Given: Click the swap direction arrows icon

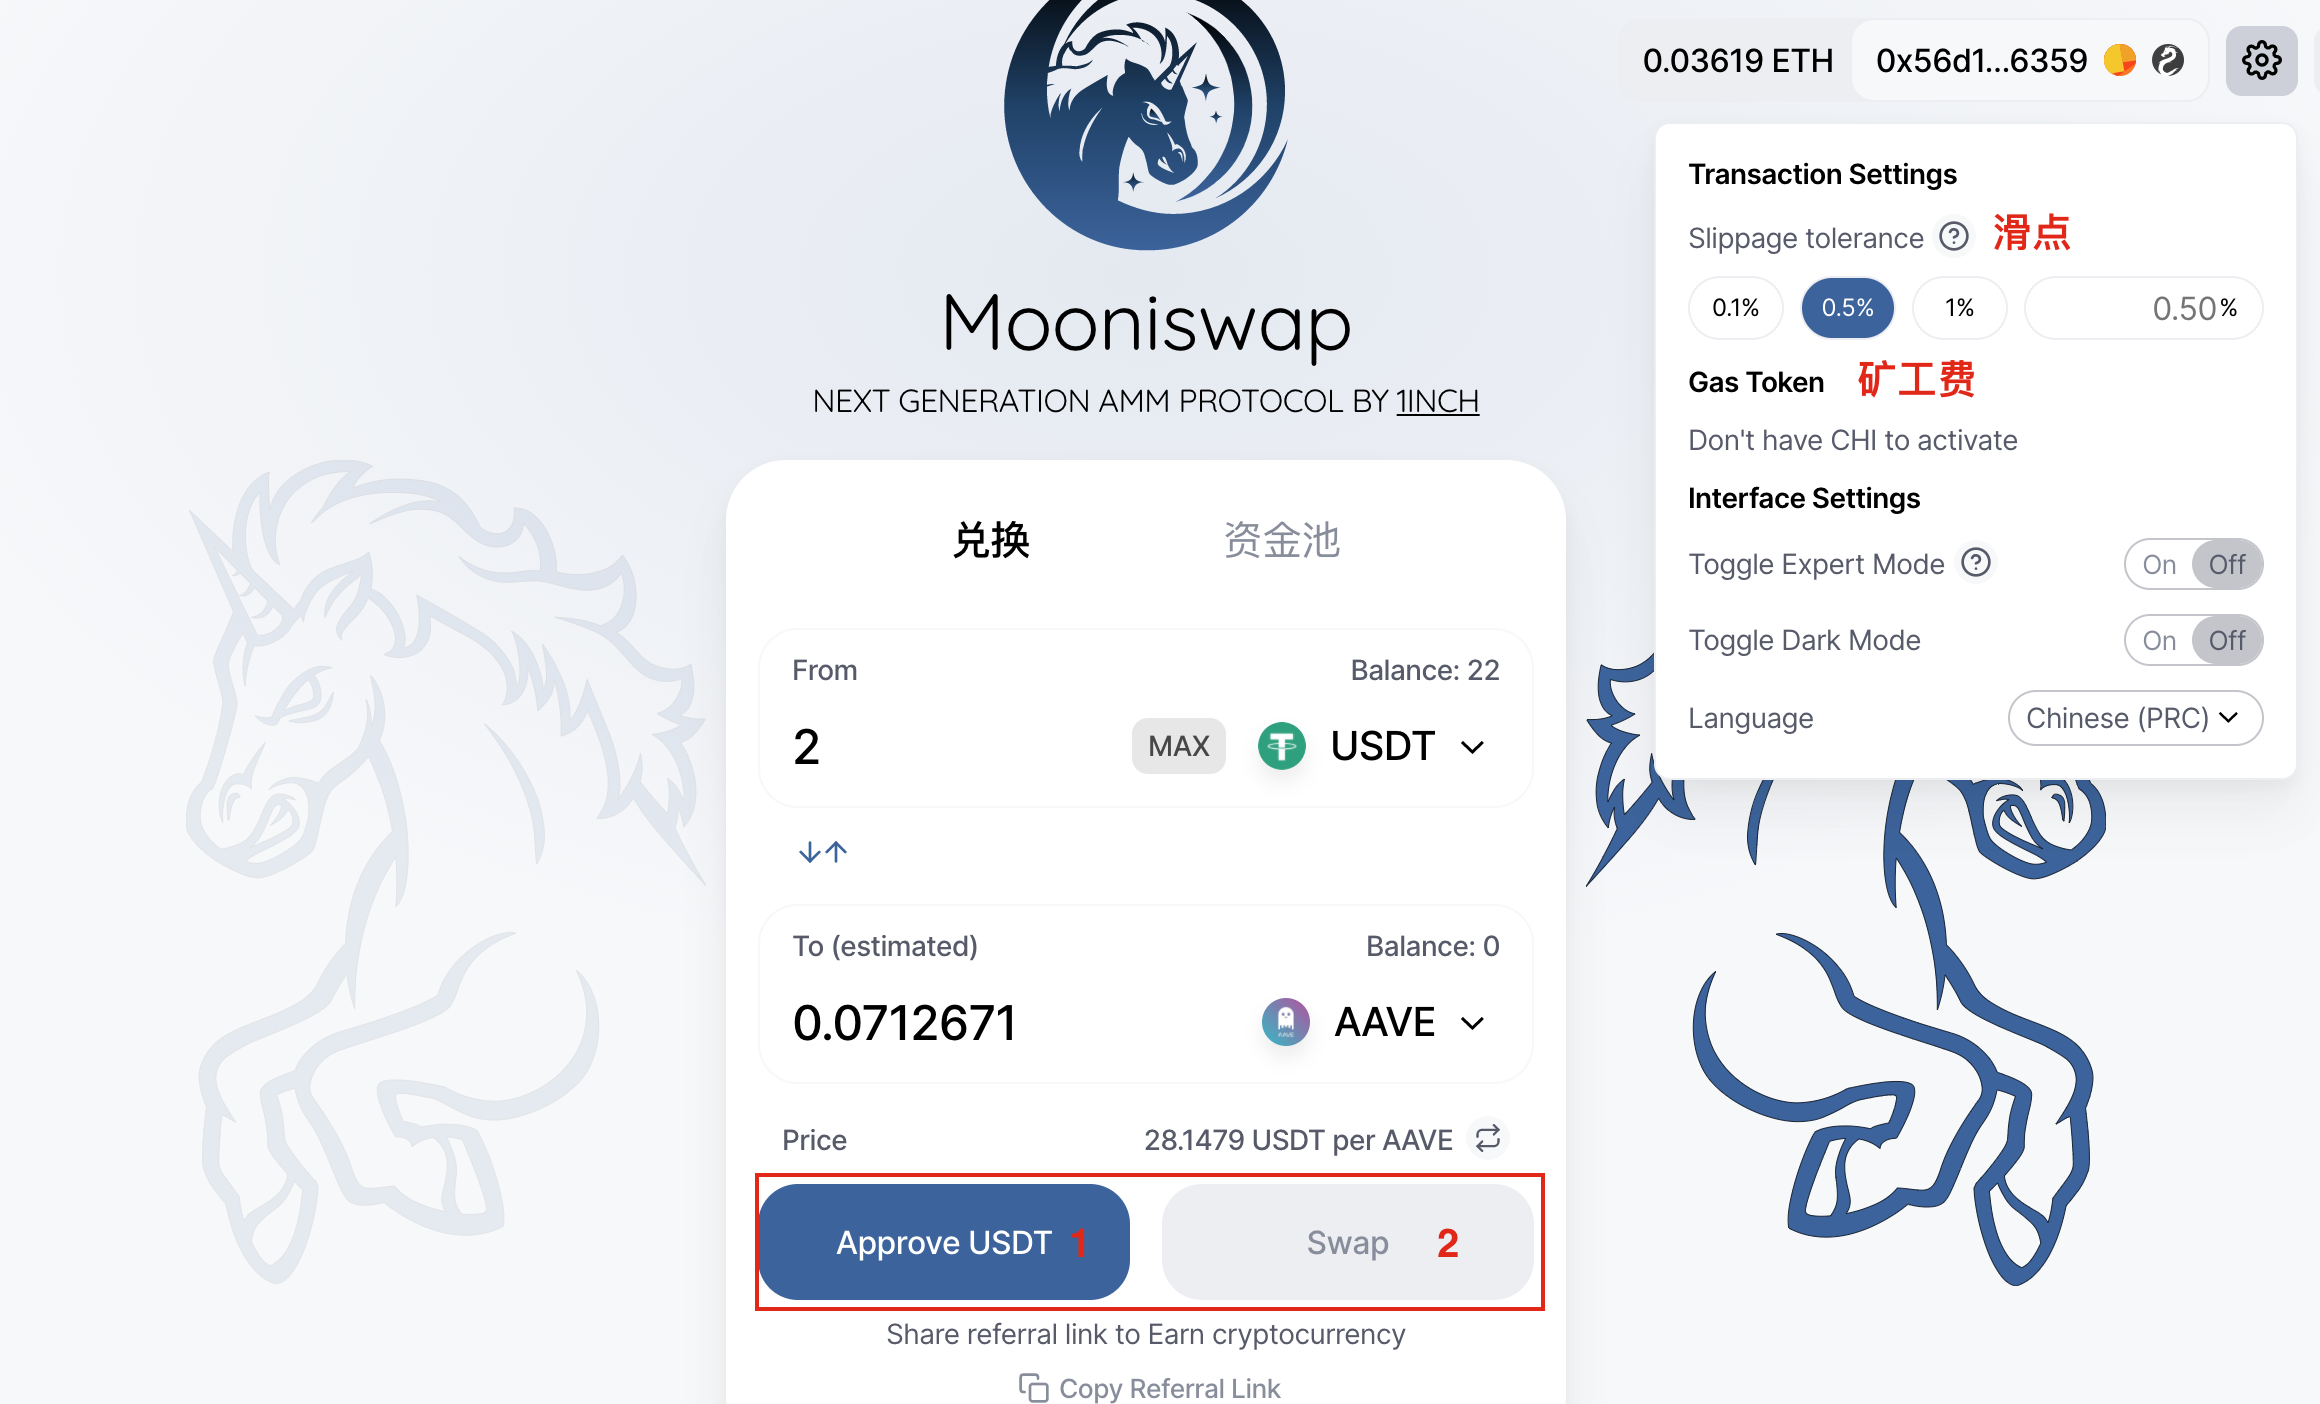Looking at the screenshot, I should coord(823,852).
